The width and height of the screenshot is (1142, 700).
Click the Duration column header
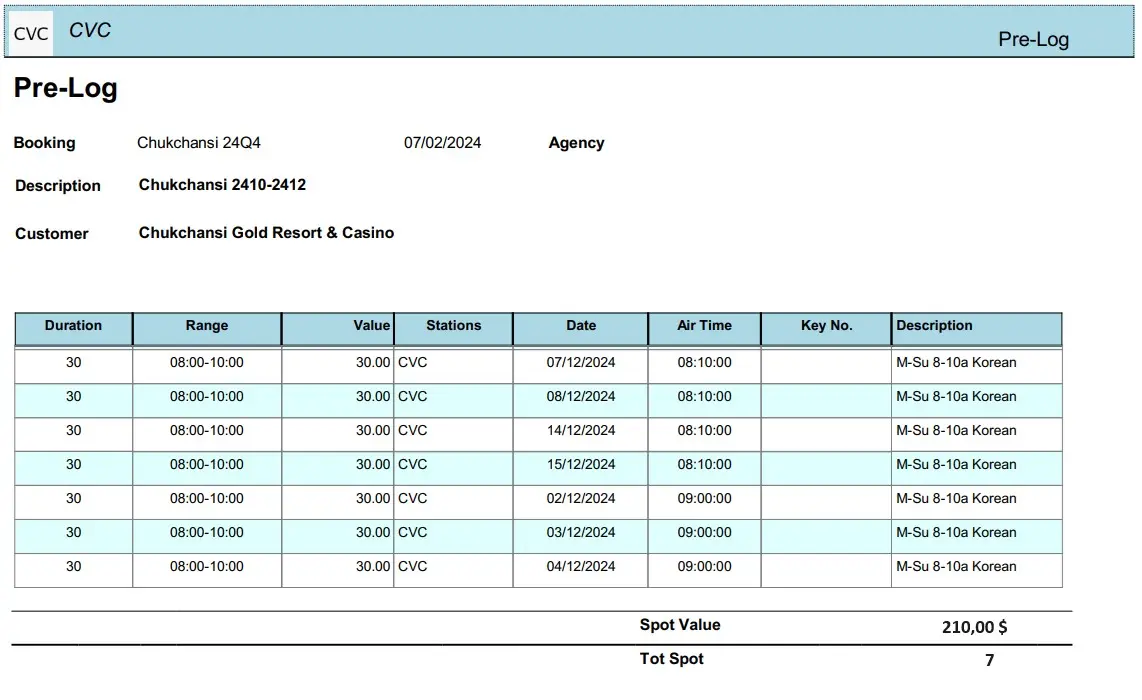coord(73,326)
